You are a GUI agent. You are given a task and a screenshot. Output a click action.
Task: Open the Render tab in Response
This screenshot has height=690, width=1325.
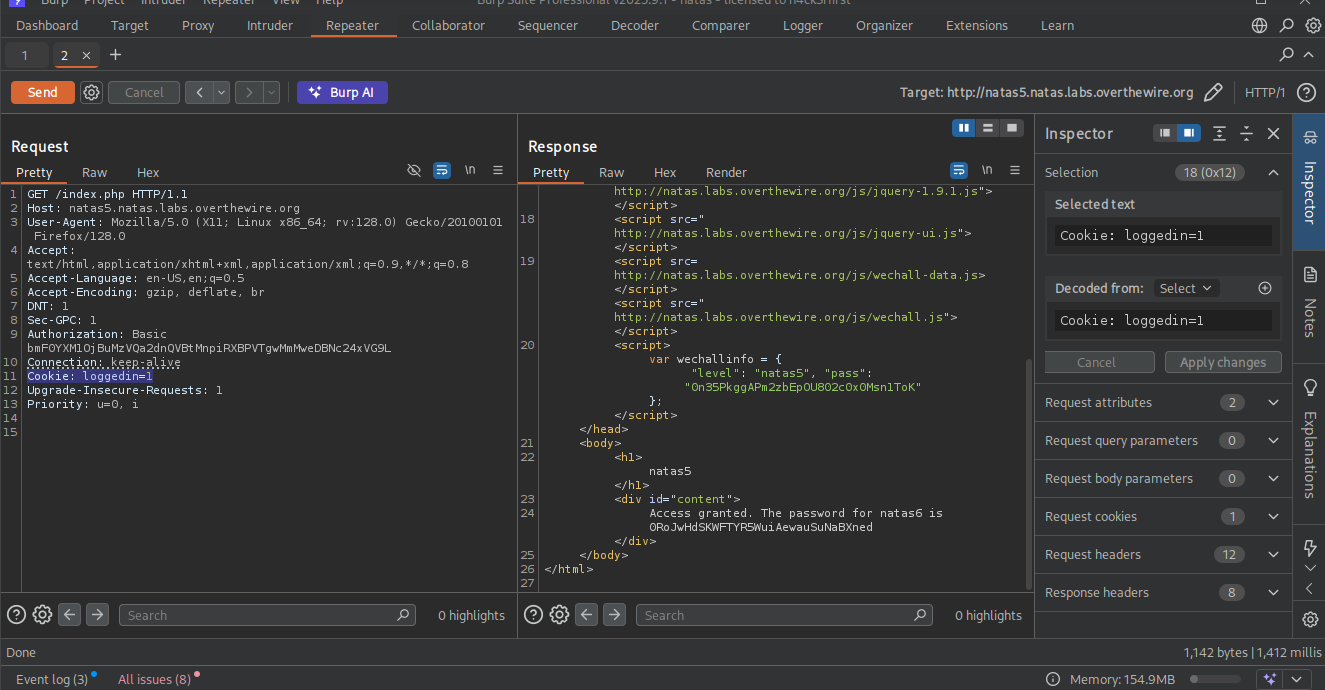coord(726,172)
